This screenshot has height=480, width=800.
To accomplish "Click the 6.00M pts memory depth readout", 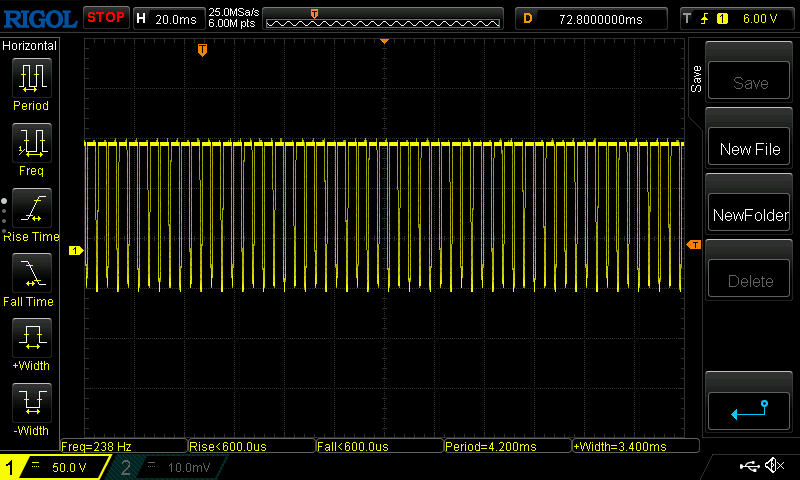I will [x=232, y=24].
